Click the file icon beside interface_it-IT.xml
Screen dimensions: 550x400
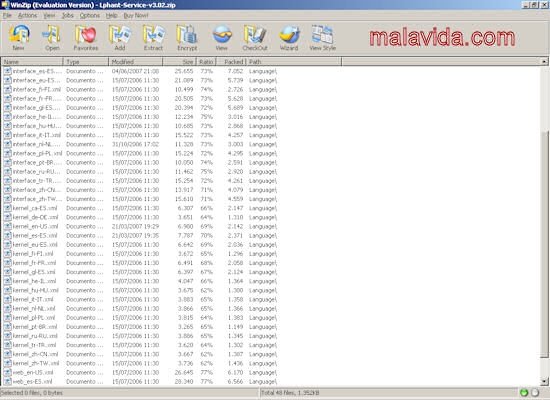coord(7,135)
